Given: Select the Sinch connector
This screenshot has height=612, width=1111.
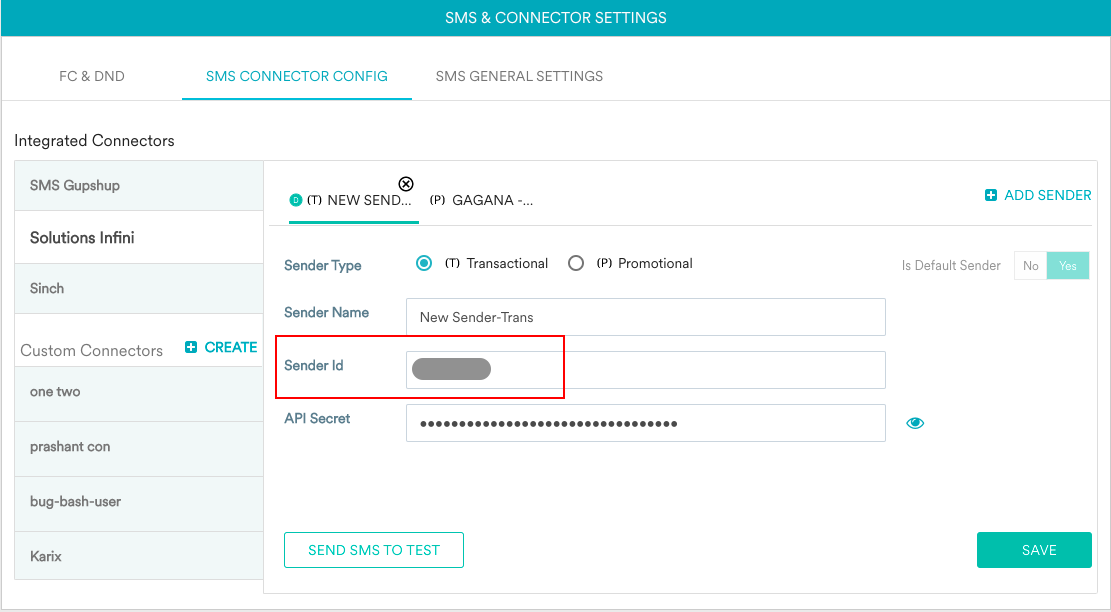Looking at the screenshot, I should click(x=139, y=288).
